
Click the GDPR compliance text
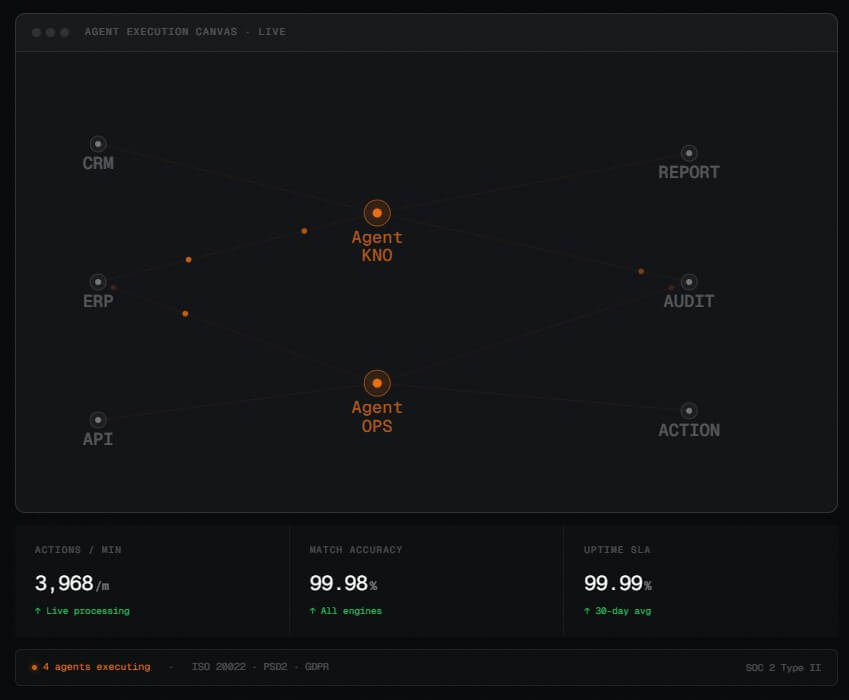pyautogui.click(x=317, y=667)
